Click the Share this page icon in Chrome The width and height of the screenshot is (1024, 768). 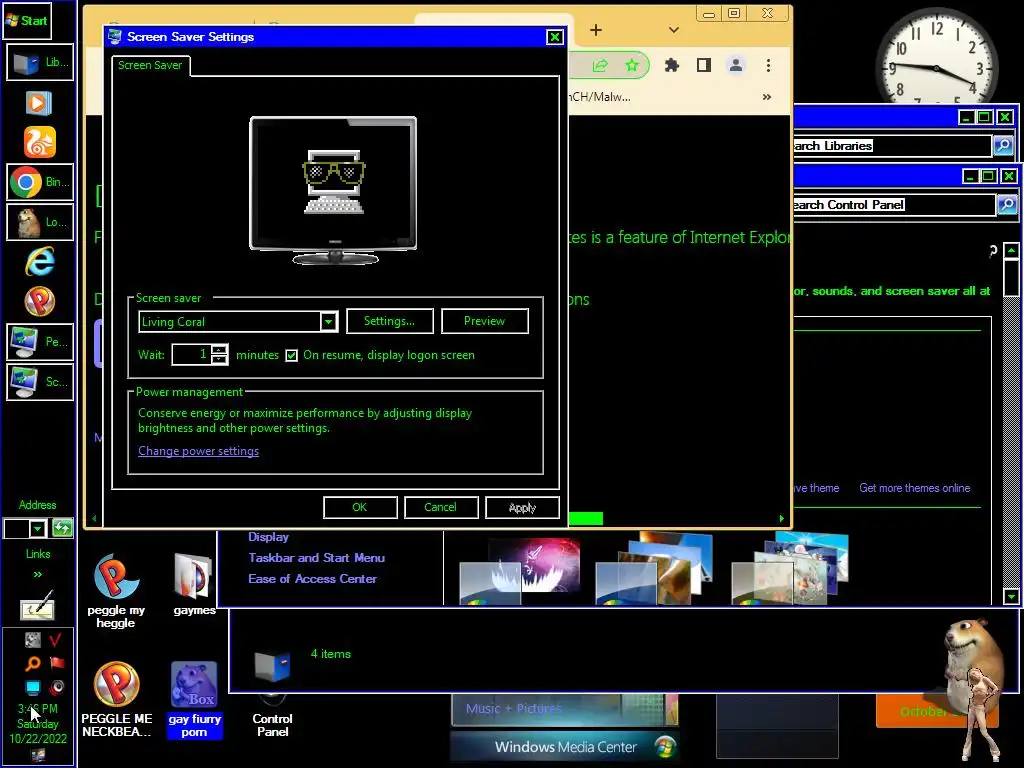pyautogui.click(x=600, y=65)
